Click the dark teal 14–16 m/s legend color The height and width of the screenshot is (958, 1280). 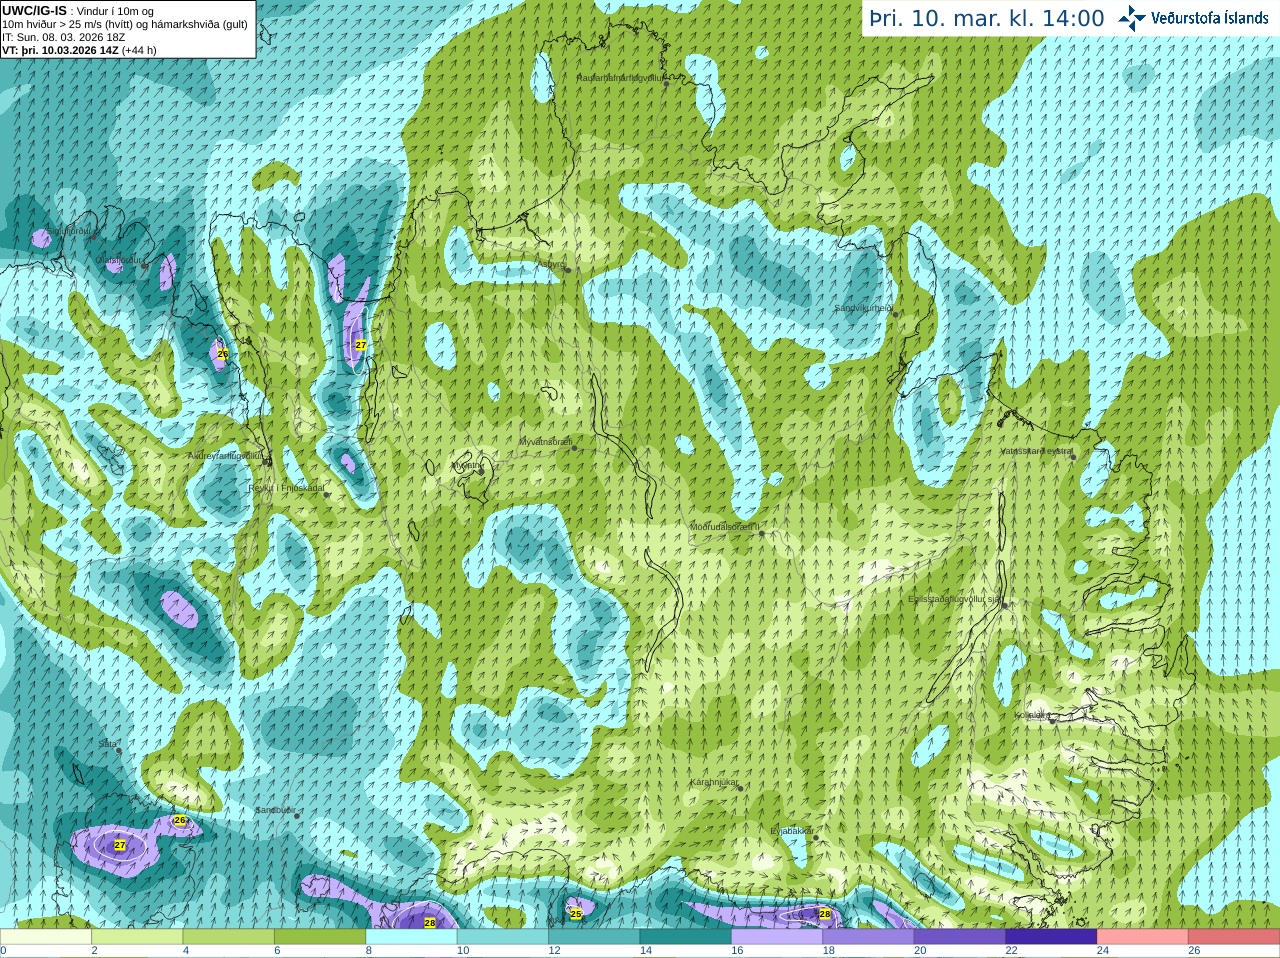(x=685, y=937)
